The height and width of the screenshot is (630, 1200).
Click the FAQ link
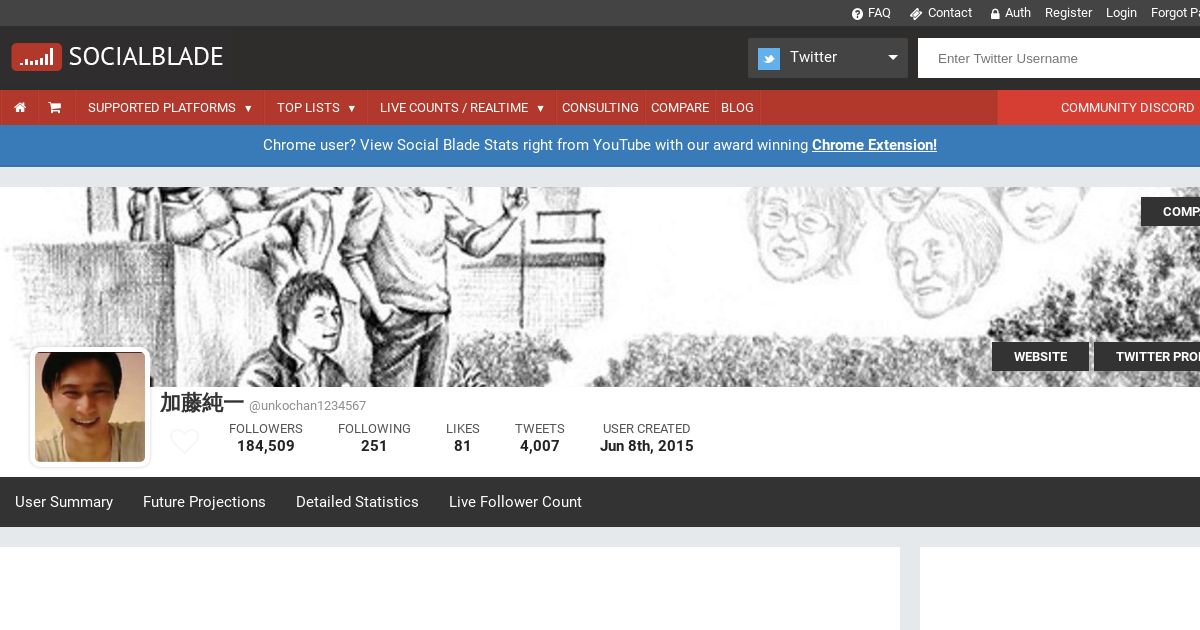[879, 13]
